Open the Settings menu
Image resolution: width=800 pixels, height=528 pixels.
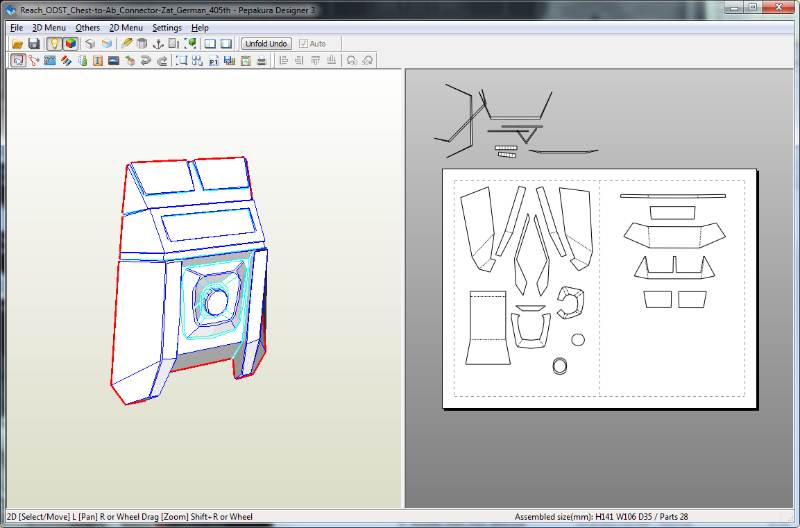pyautogui.click(x=167, y=28)
